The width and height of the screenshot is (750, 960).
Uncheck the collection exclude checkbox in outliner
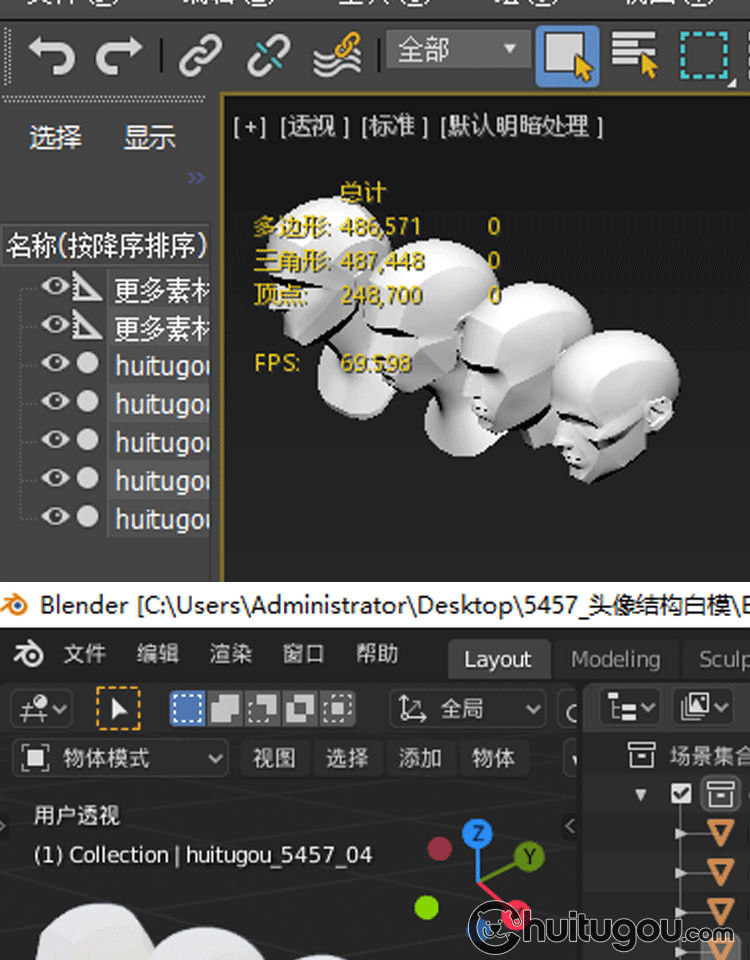(x=681, y=793)
